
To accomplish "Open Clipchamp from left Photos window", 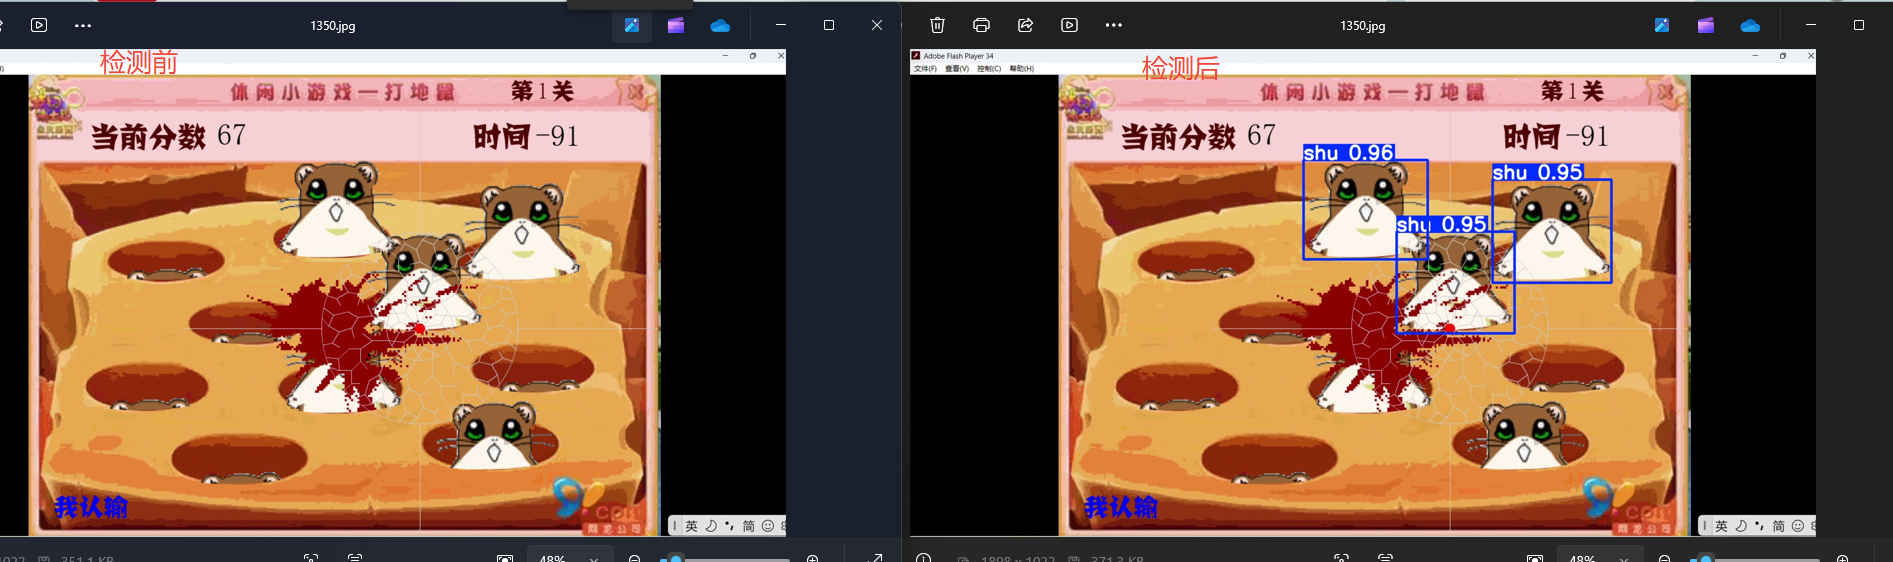I will 676,25.
